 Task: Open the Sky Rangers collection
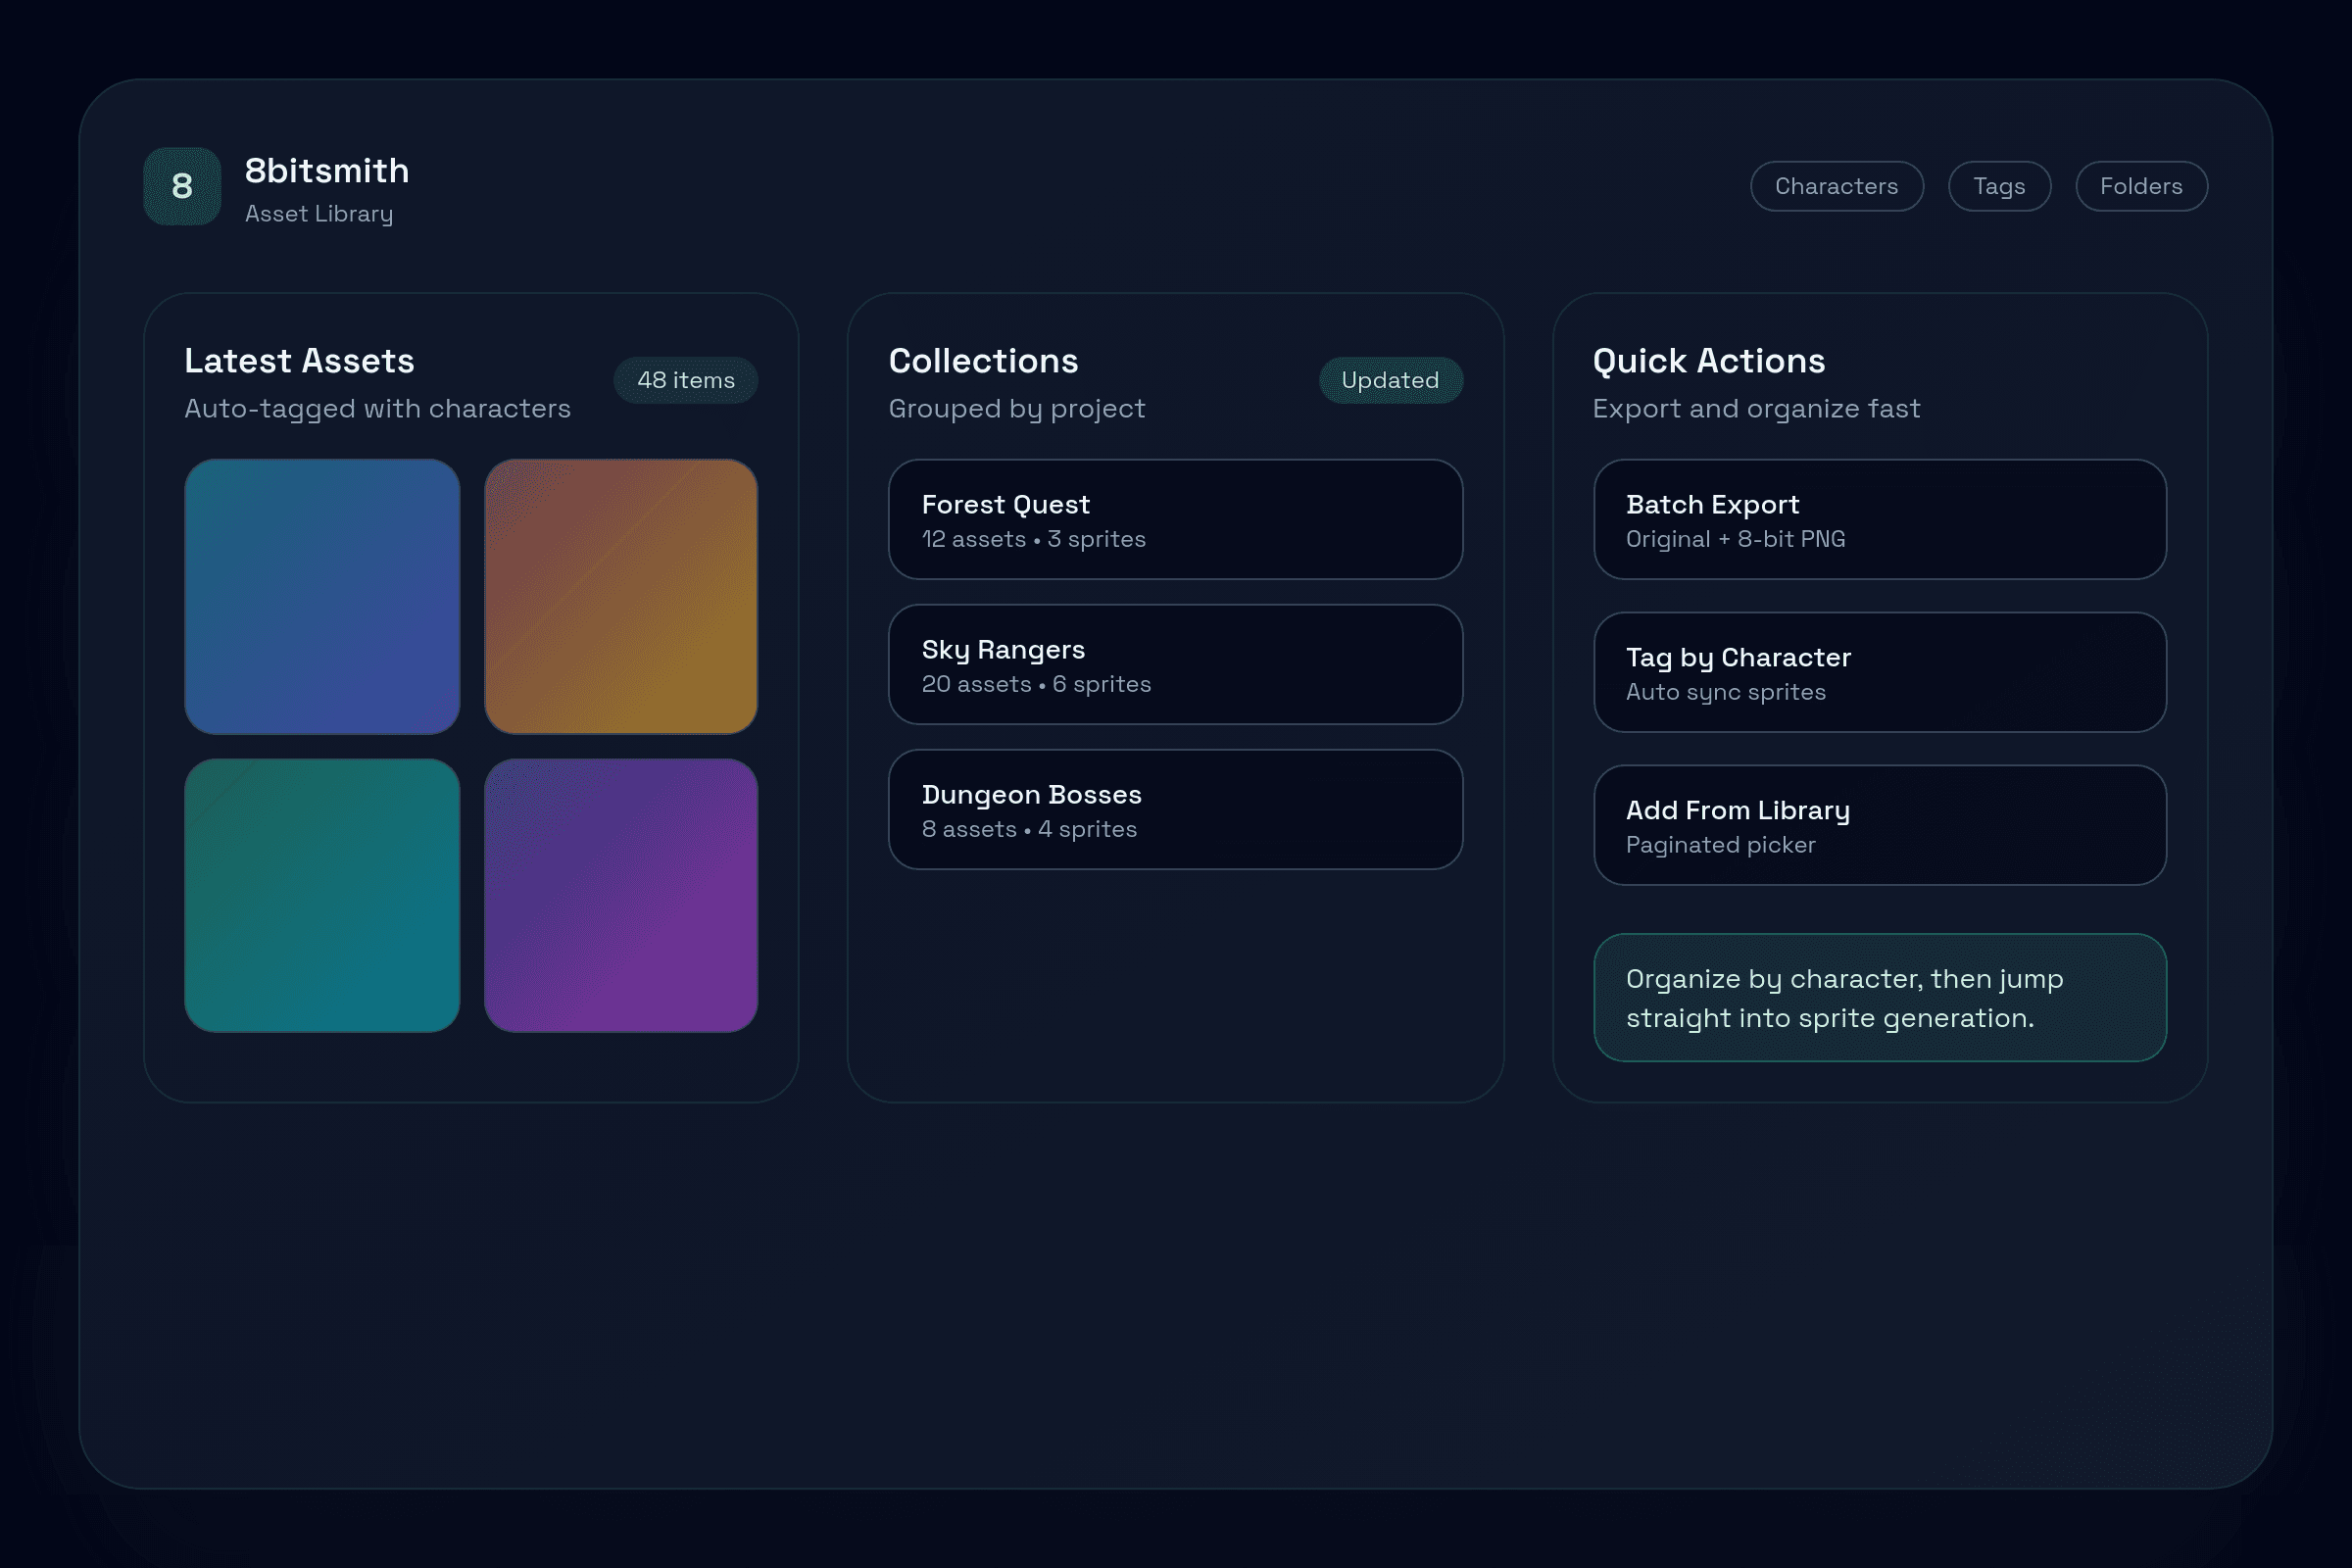click(1175, 665)
